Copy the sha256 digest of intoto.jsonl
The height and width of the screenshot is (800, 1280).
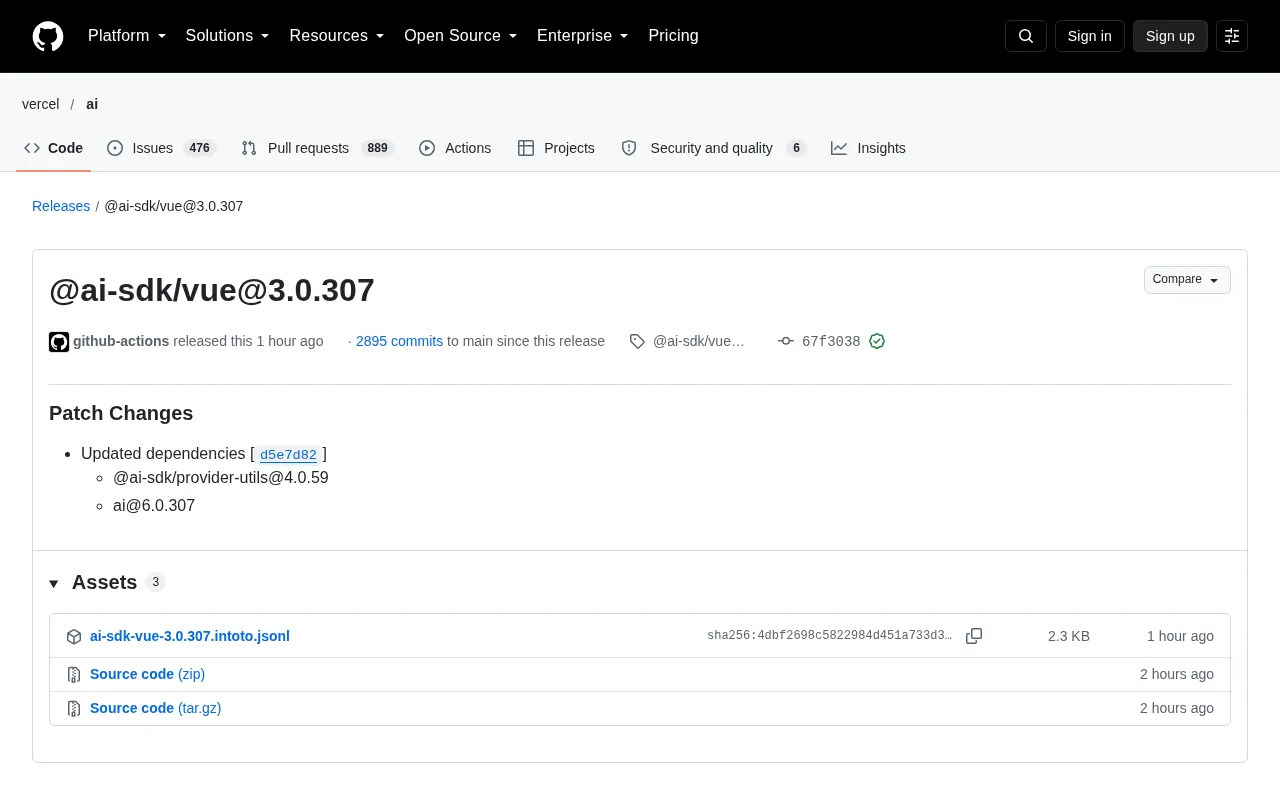click(974, 636)
